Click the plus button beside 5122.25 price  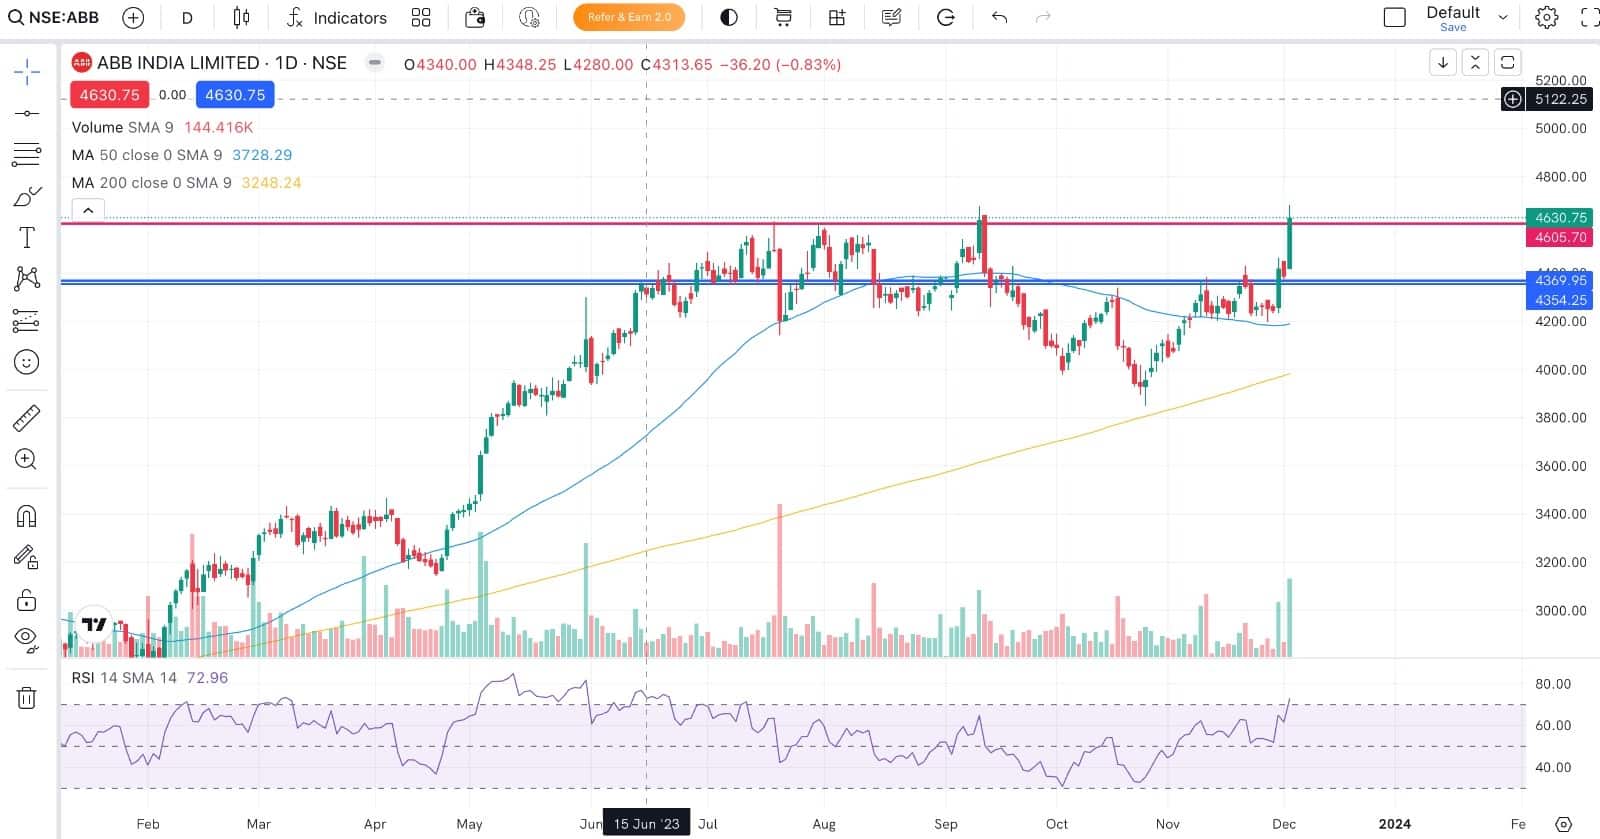tap(1513, 99)
